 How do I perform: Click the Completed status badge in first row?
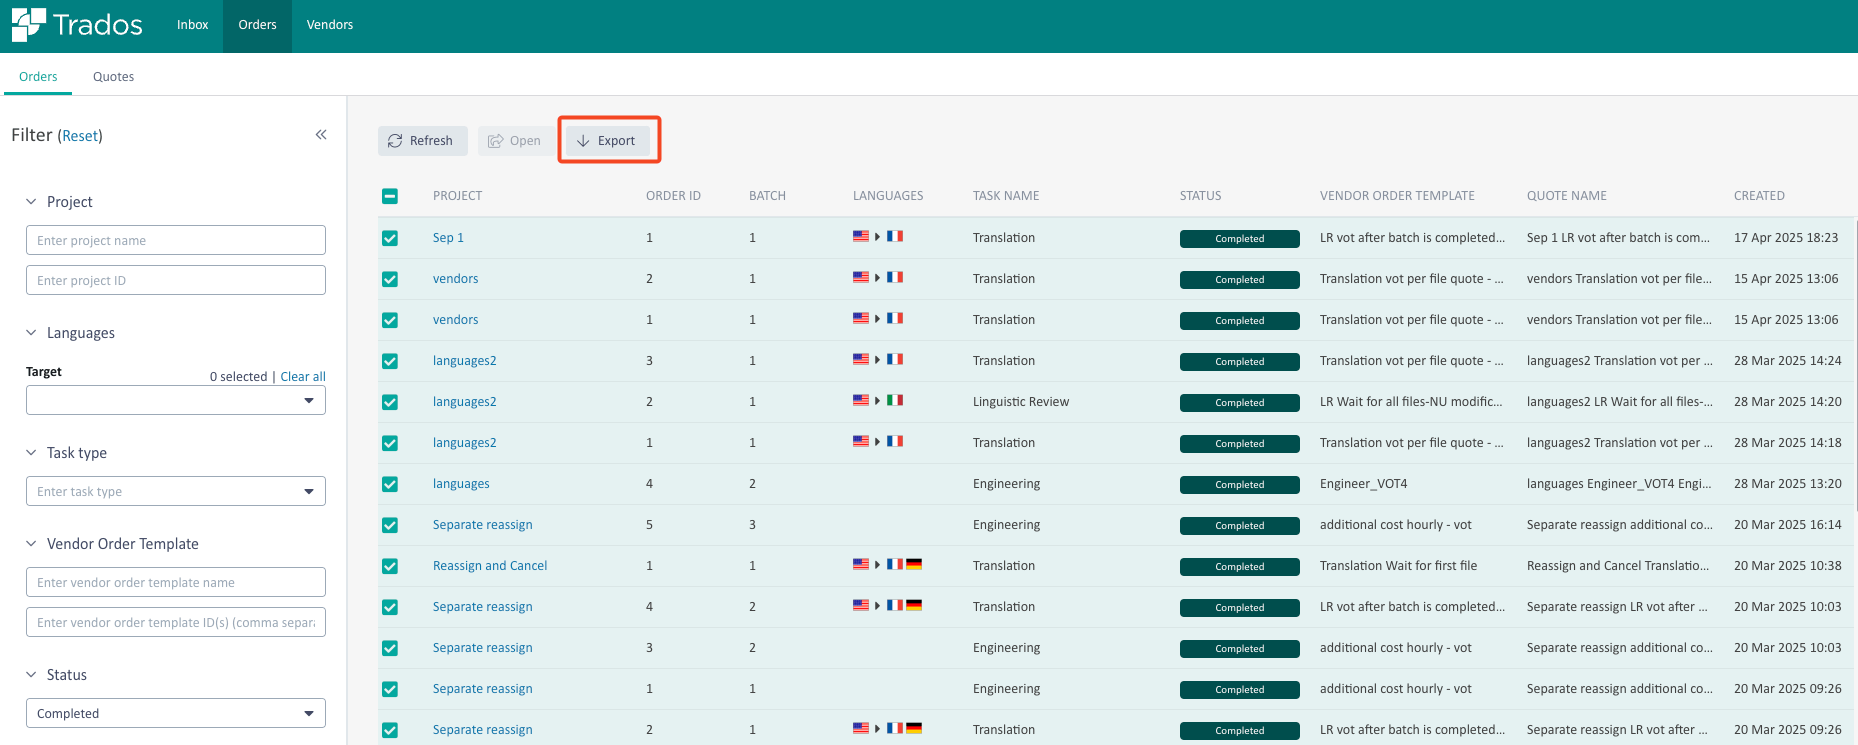click(1239, 239)
